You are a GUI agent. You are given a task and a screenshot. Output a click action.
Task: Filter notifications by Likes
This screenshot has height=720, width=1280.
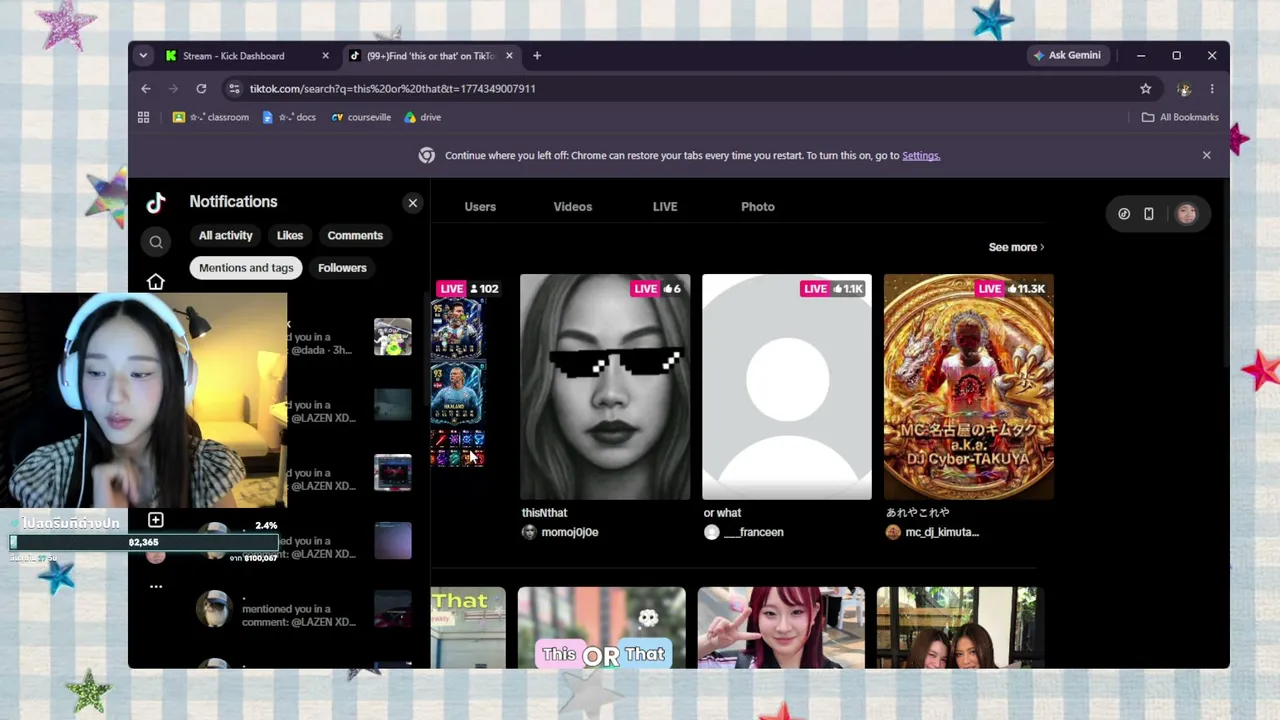[290, 236]
